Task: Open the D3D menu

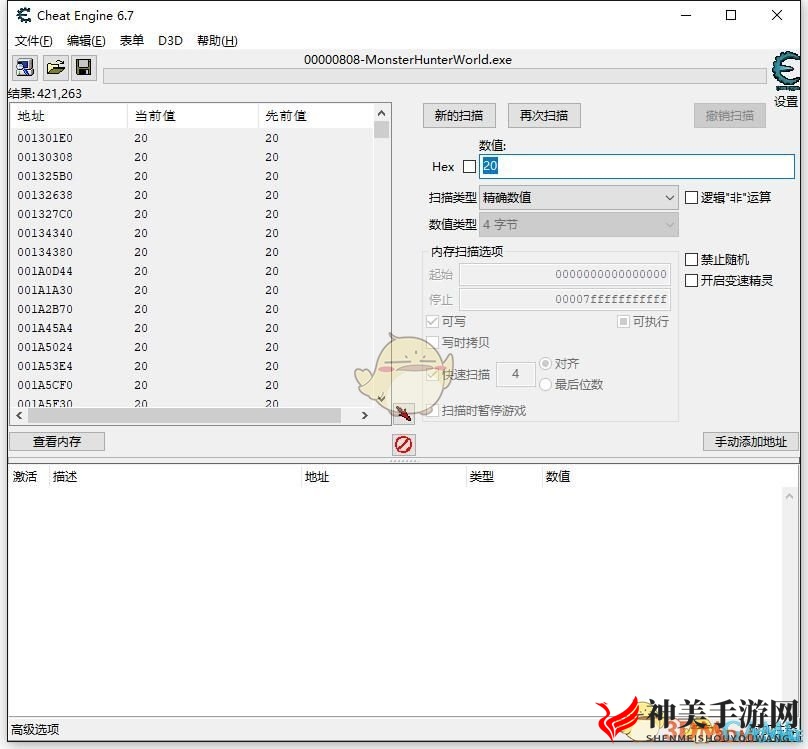Action: (x=170, y=41)
